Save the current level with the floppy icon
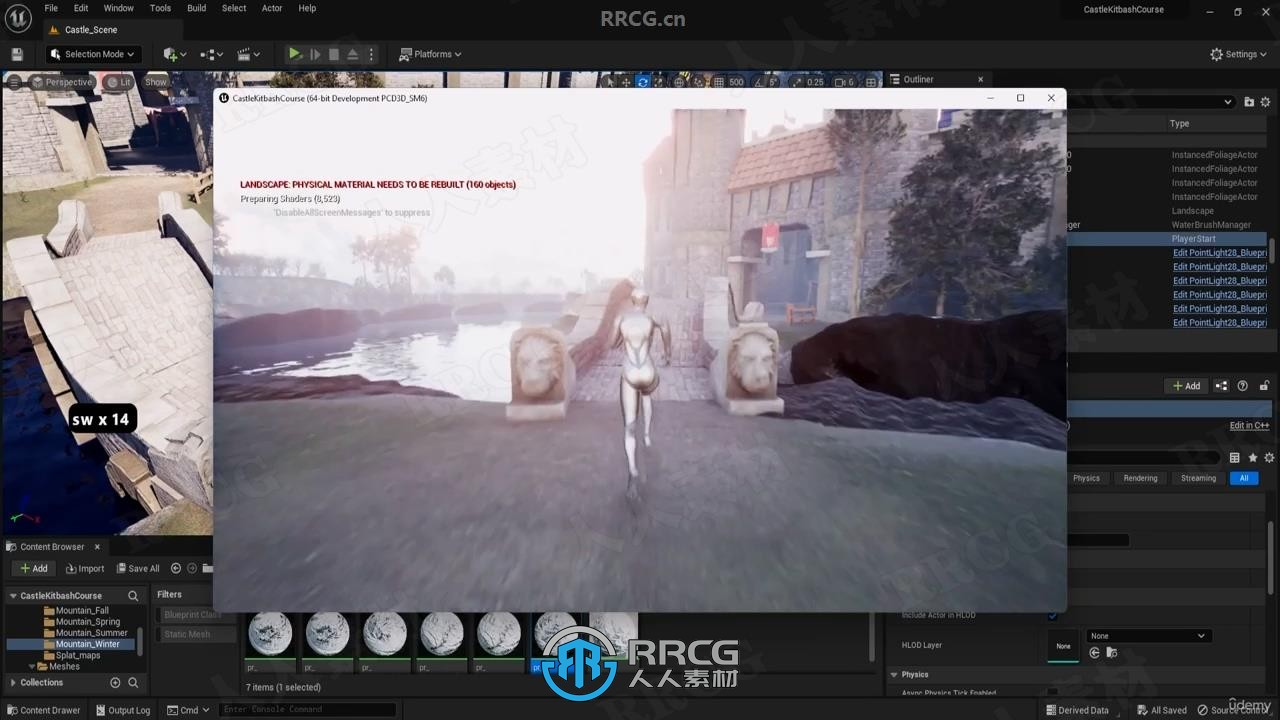1280x720 pixels. (x=17, y=54)
